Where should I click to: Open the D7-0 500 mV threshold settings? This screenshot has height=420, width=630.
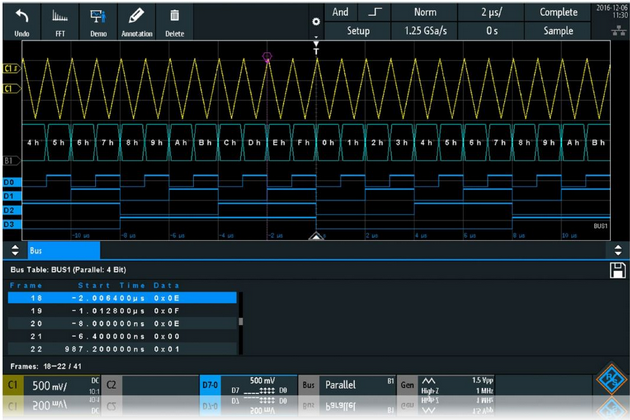point(259,385)
